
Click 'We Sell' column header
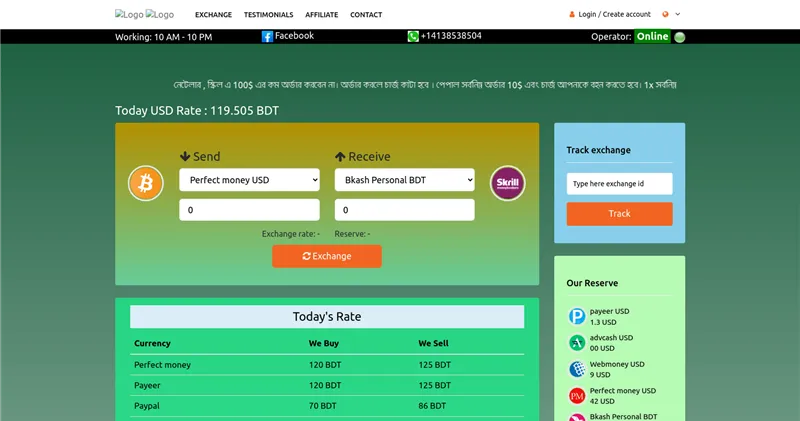[433, 343]
